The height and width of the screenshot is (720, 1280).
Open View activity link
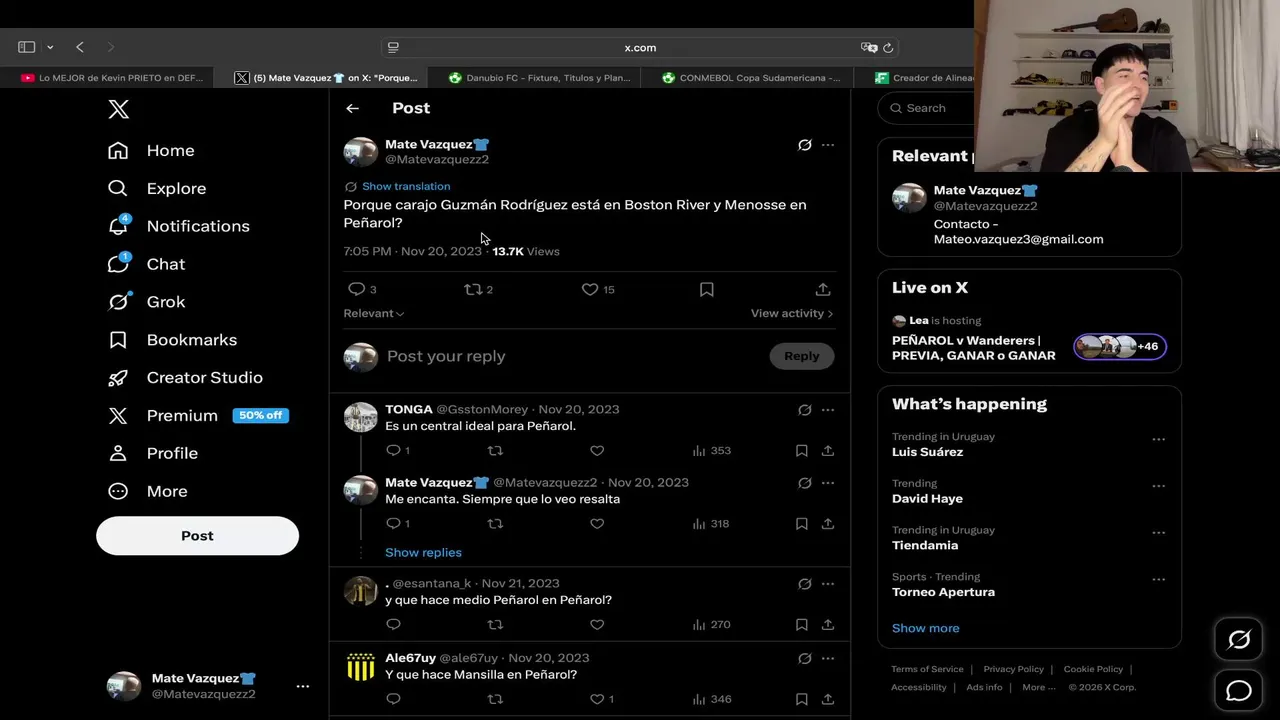click(792, 313)
